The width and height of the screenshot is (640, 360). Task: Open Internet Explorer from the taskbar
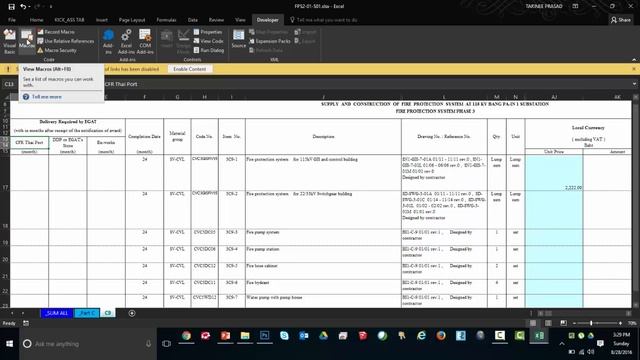coord(421,336)
